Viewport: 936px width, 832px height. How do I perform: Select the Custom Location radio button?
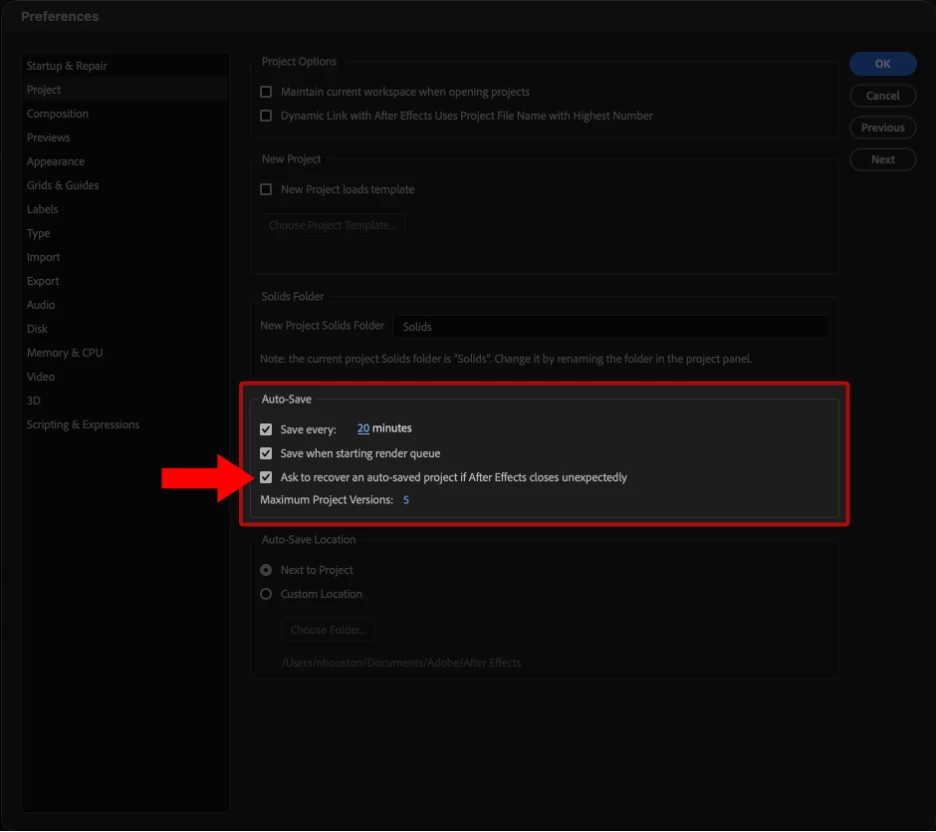coord(266,594)
